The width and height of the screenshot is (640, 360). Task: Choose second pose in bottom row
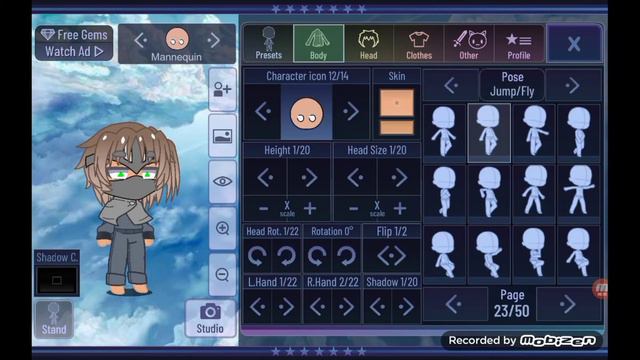[489, 254]
